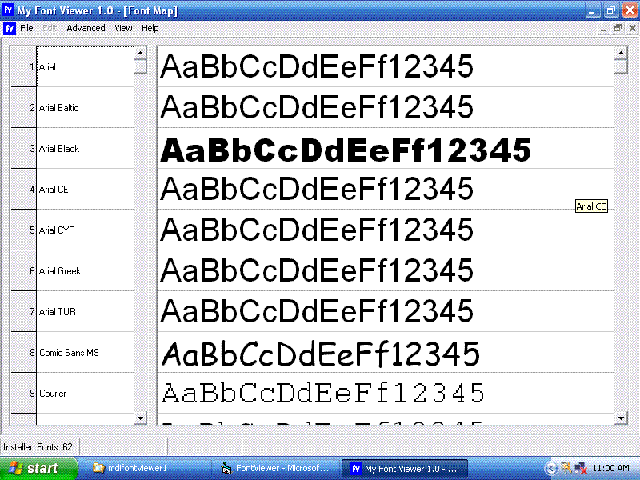This screenshot has height=480, width=640.
Task: Switch to the Fontviewer - Microsoft taskbar window
Action: (x=270, y=468)
